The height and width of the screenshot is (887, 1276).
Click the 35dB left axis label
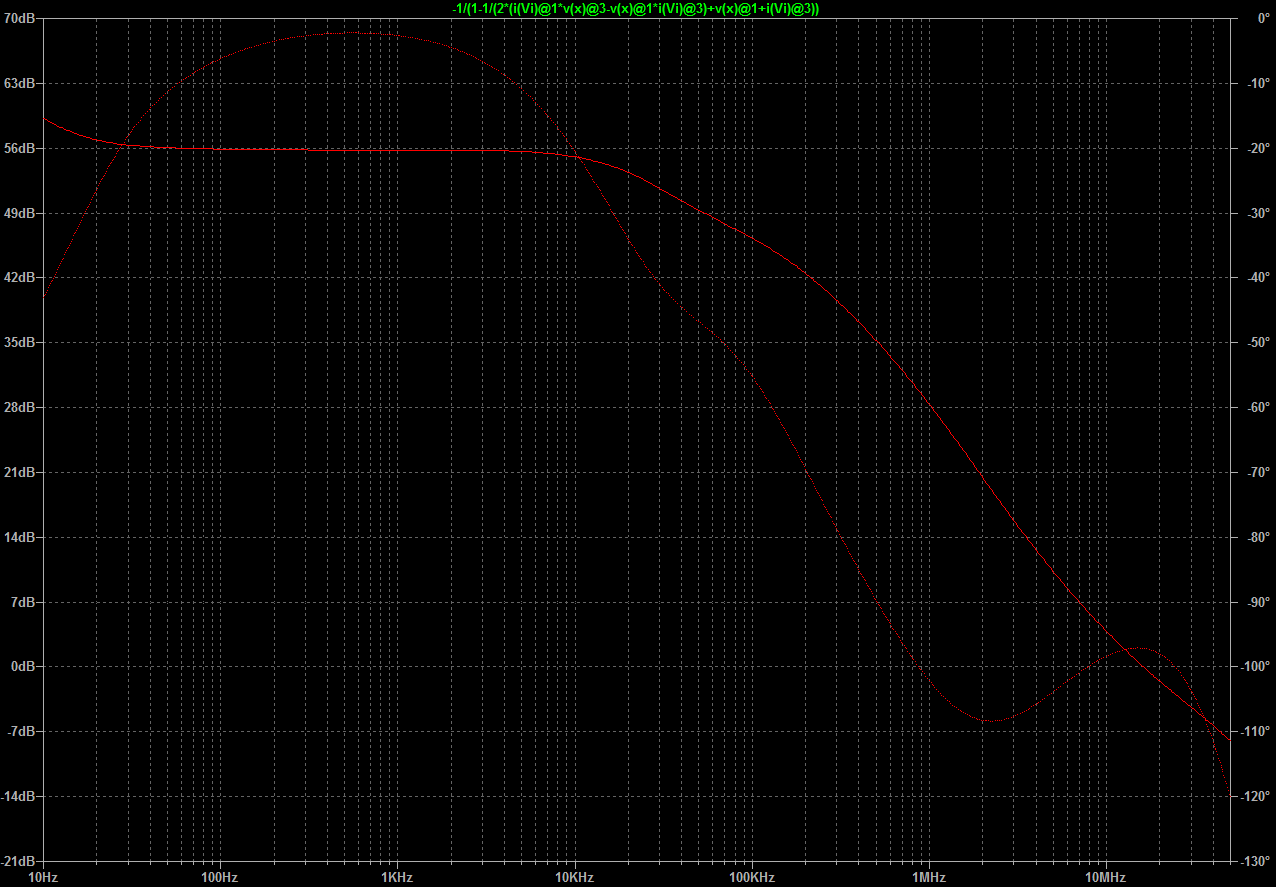20,343
